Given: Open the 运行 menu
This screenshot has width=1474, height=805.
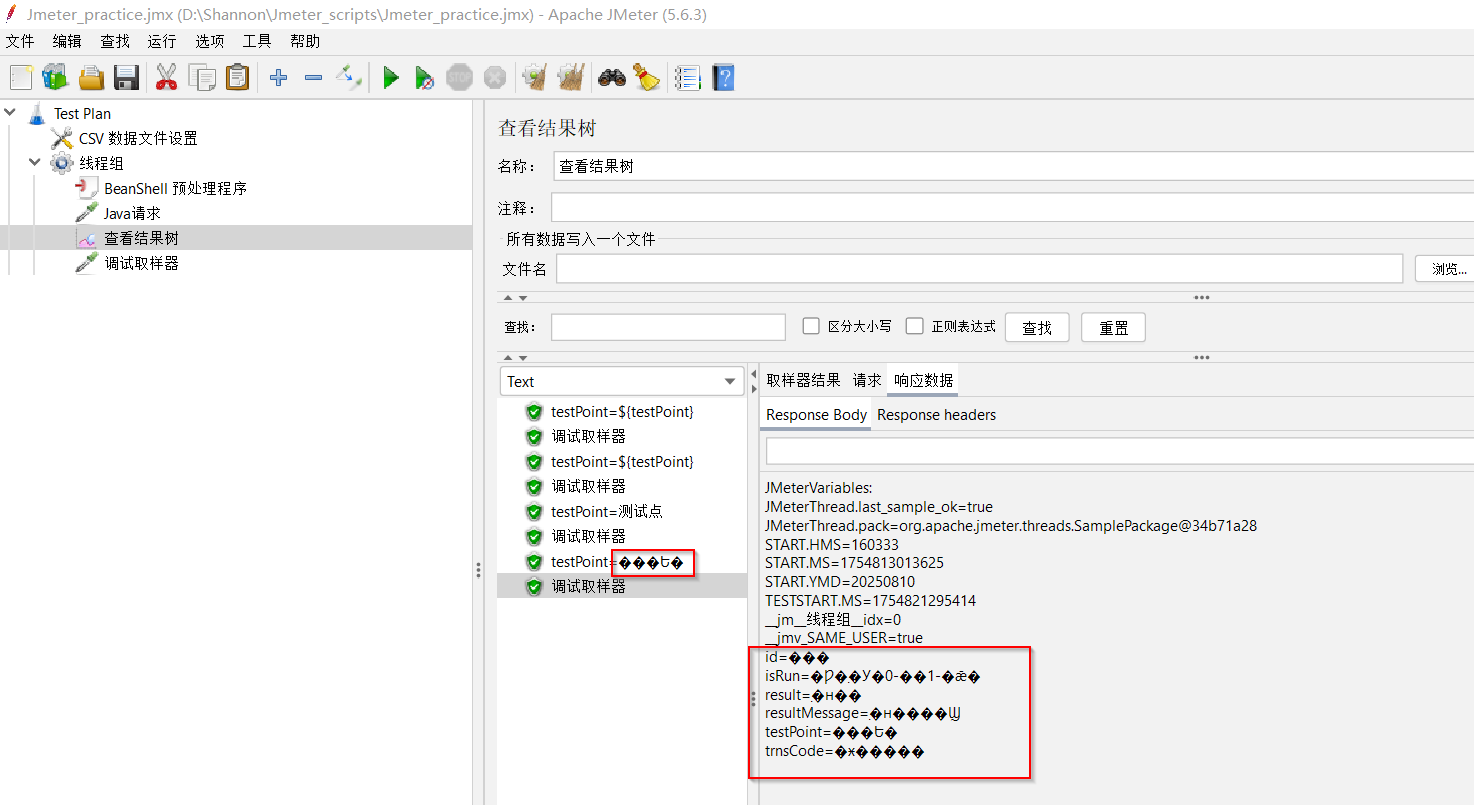Looking at the screenshot, I should pos(162,41).
